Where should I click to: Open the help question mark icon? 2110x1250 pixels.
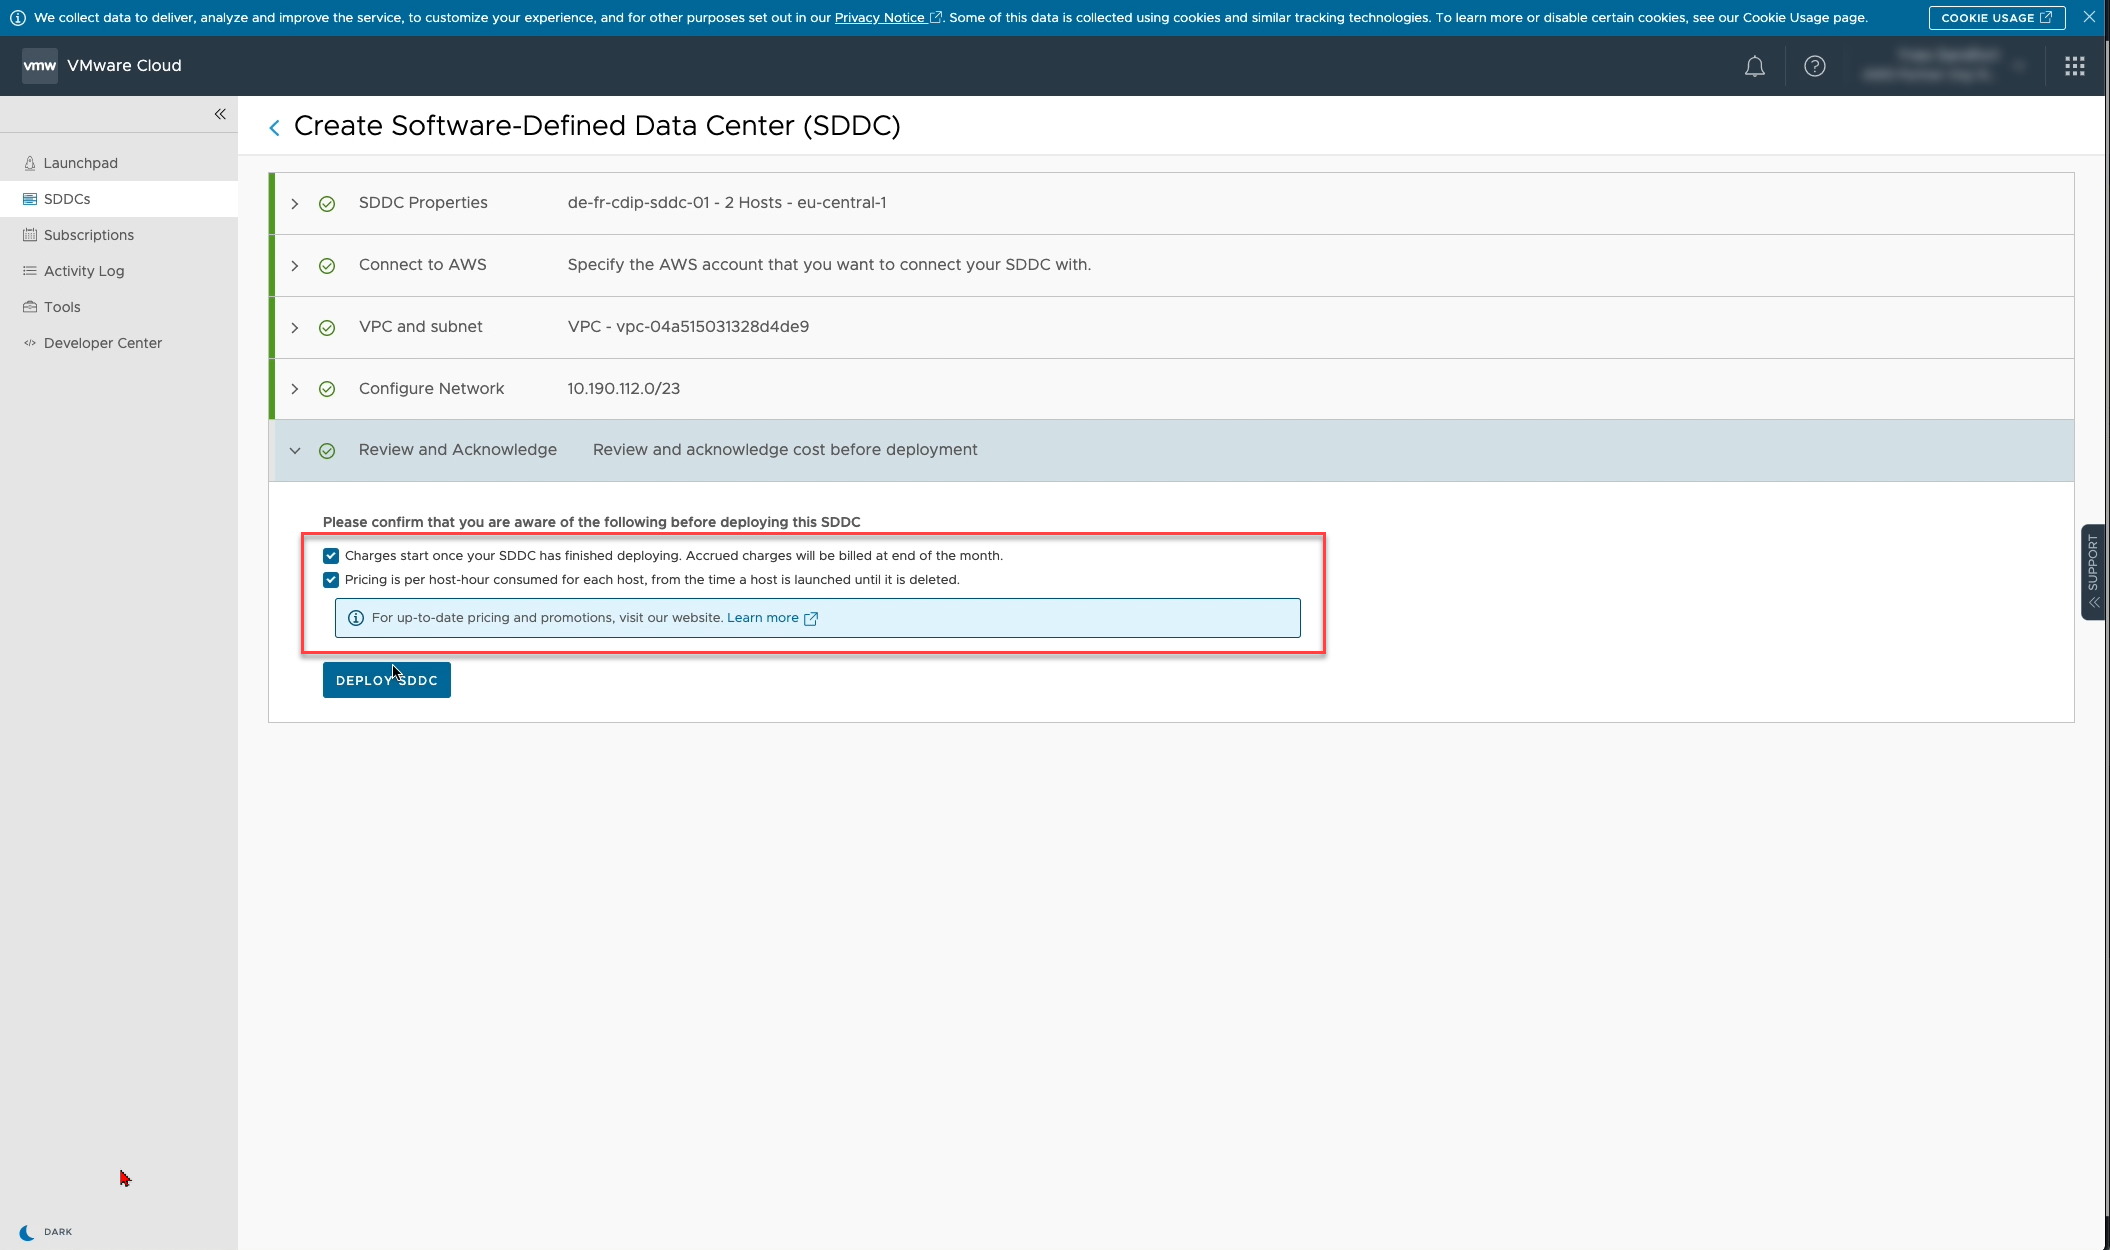tap(1814, 66)
